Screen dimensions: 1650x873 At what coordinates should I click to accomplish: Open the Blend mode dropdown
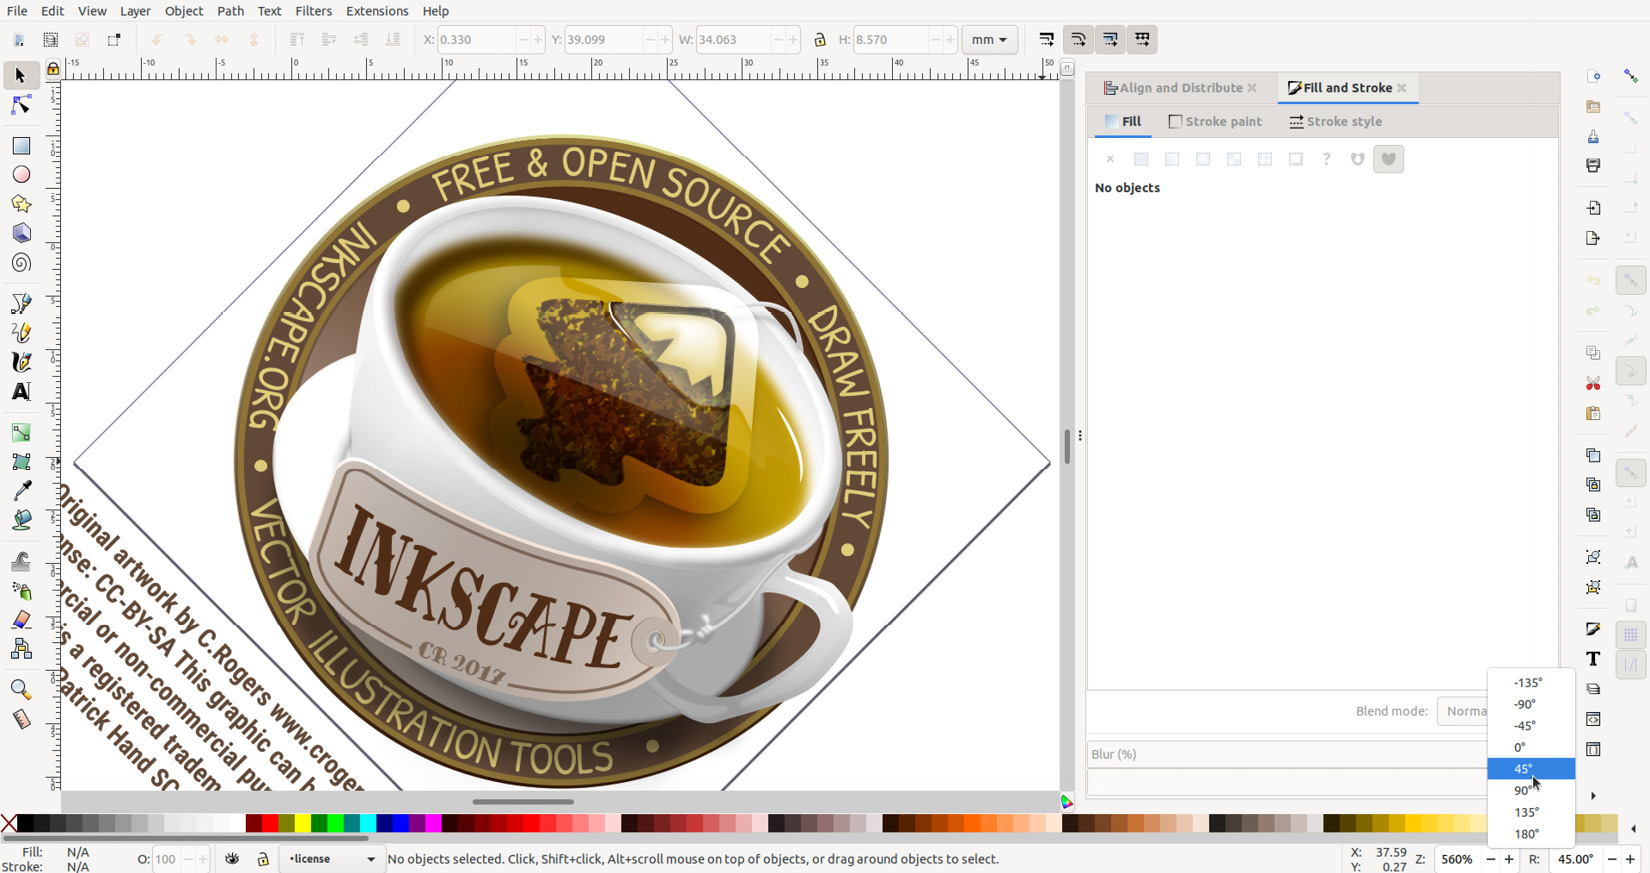[1462, 711]
